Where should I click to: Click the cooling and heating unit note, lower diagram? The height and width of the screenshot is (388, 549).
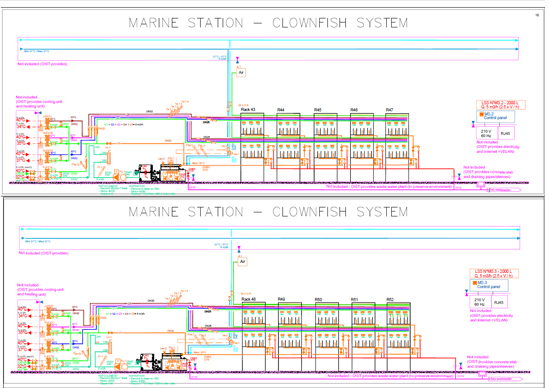(x=40, y=290)
